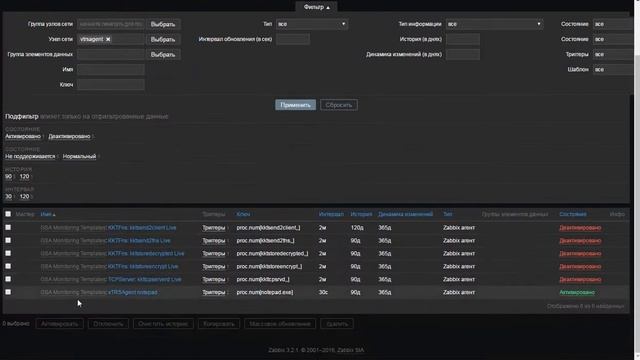Click the Активировать bulk button
This screenshot has width=640, height=360.
point(60,324)
